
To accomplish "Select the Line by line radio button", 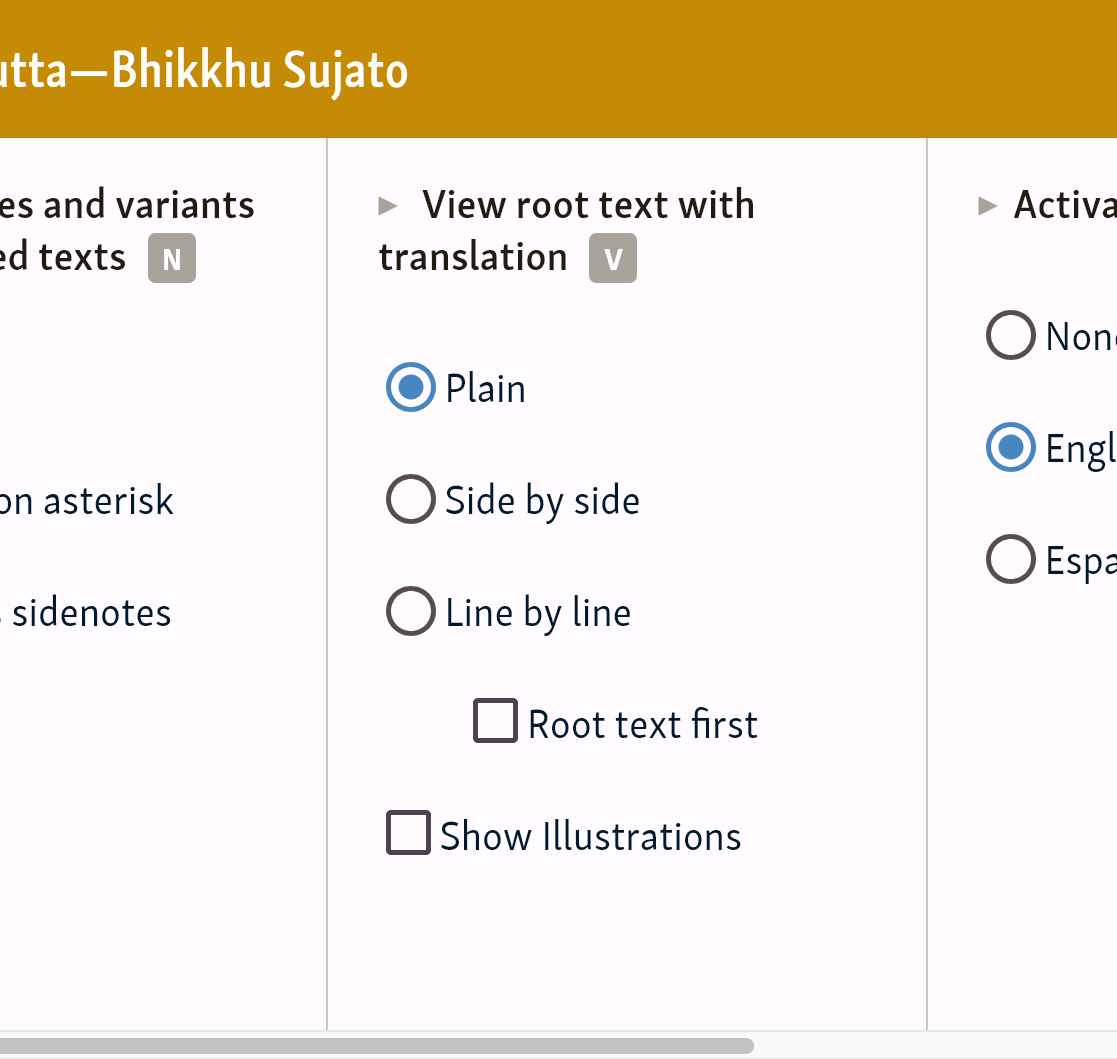I will coord(410,612).
